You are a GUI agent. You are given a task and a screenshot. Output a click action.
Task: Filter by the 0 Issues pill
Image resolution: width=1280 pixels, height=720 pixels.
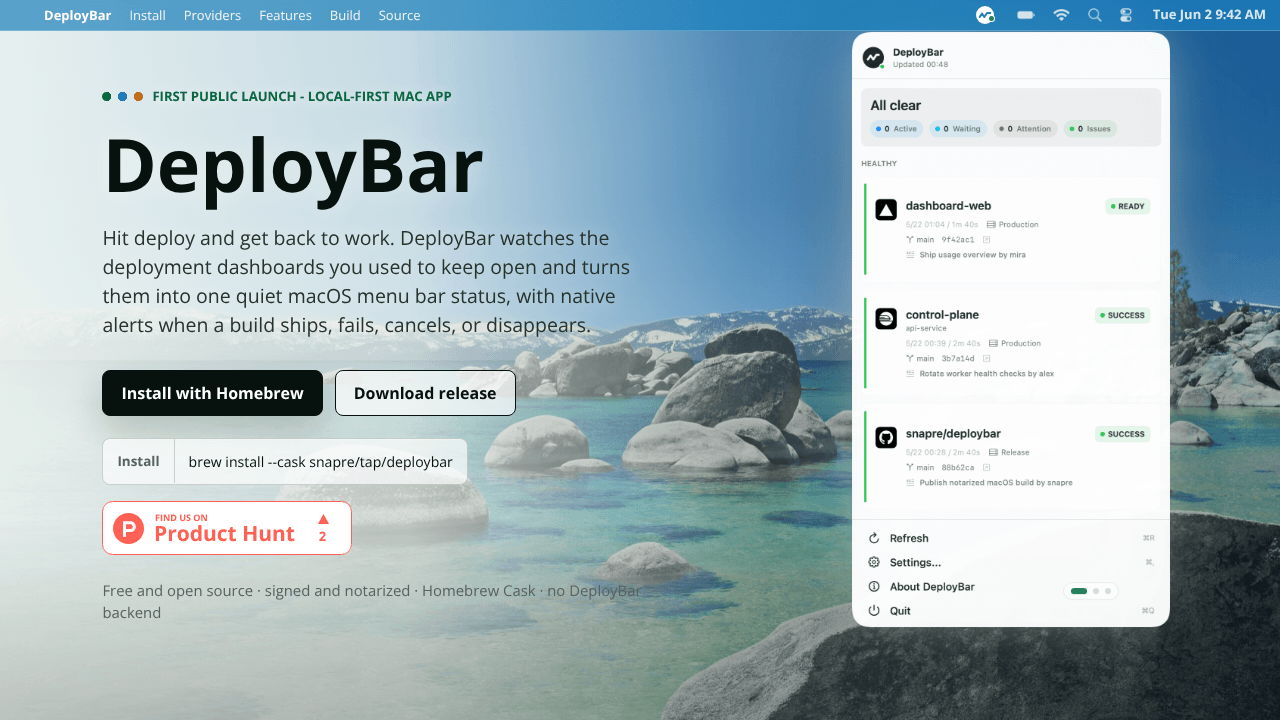tap(1090, 129)
